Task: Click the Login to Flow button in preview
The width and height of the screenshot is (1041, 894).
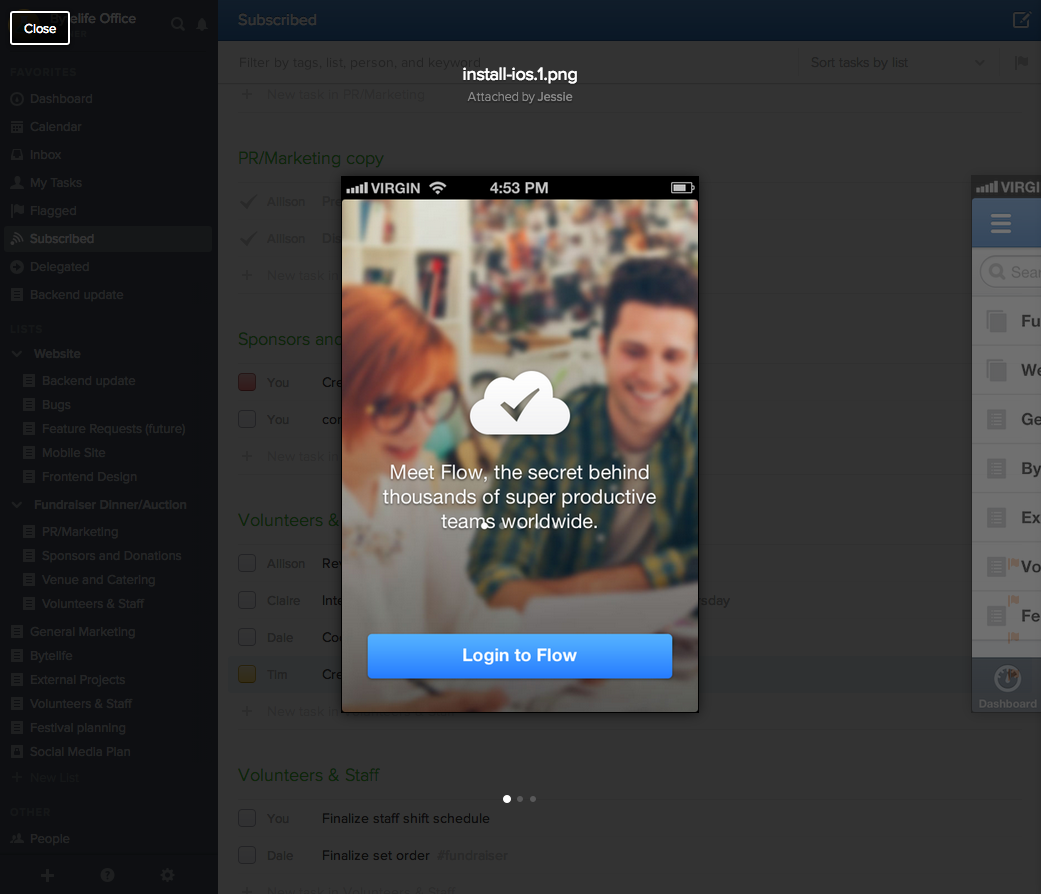Action: tap(519, 656)
